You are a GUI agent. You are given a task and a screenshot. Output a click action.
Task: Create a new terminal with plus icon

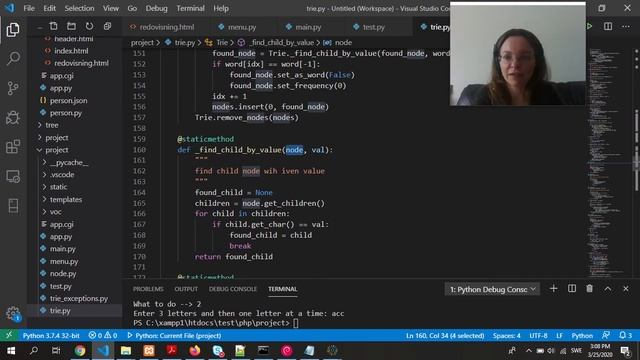tap(553, 289)
